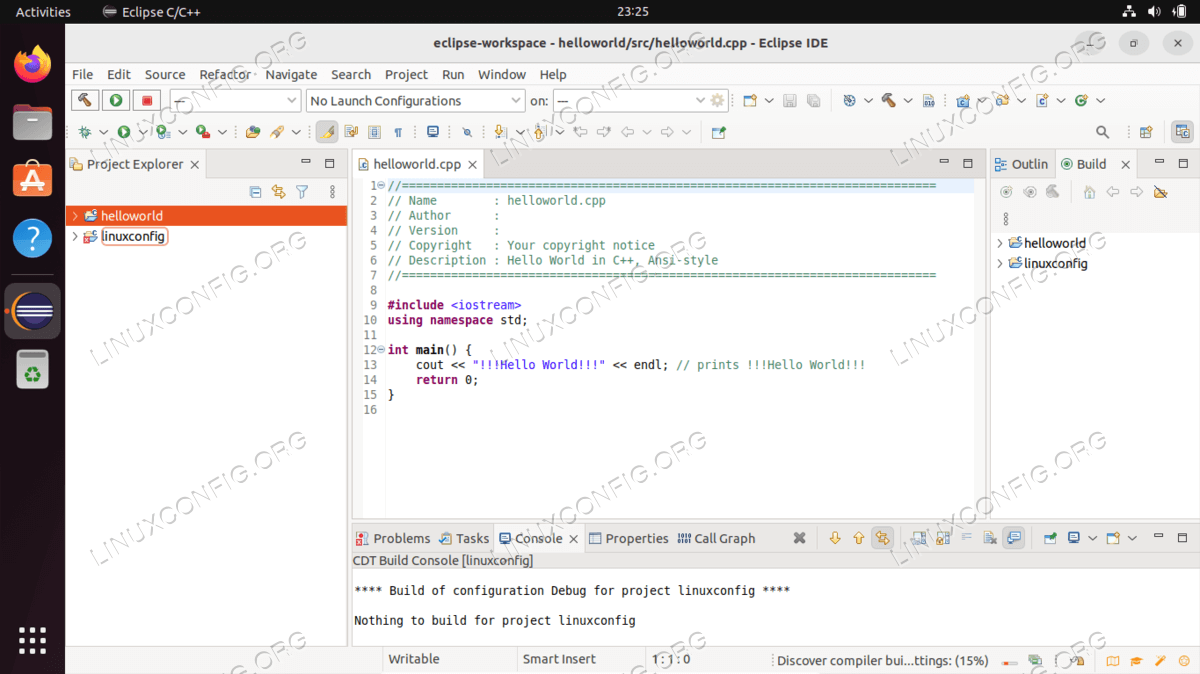Open the File menu
This screenshot has height=674, width=1200.
[x=83, y=74]
